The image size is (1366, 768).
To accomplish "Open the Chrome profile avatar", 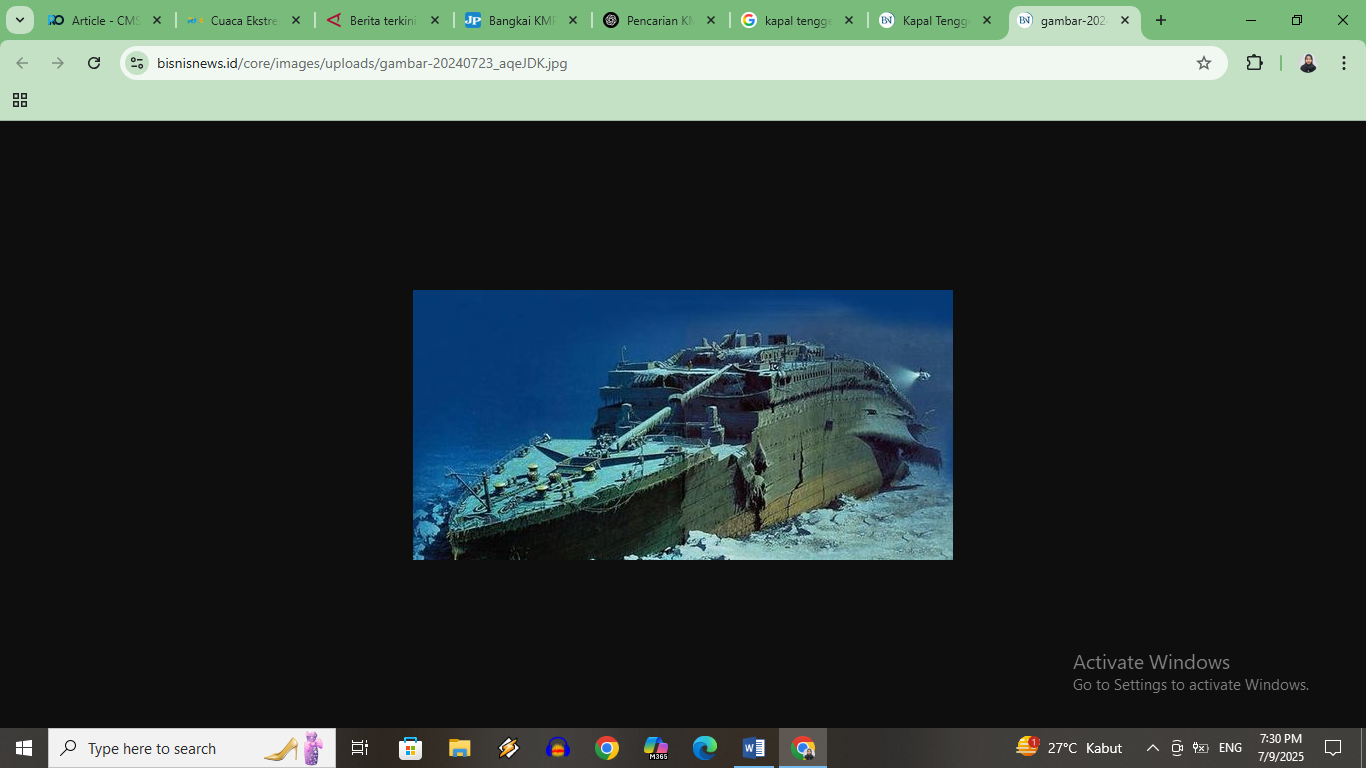I will pyautogui.click(x=1308, y=63).
